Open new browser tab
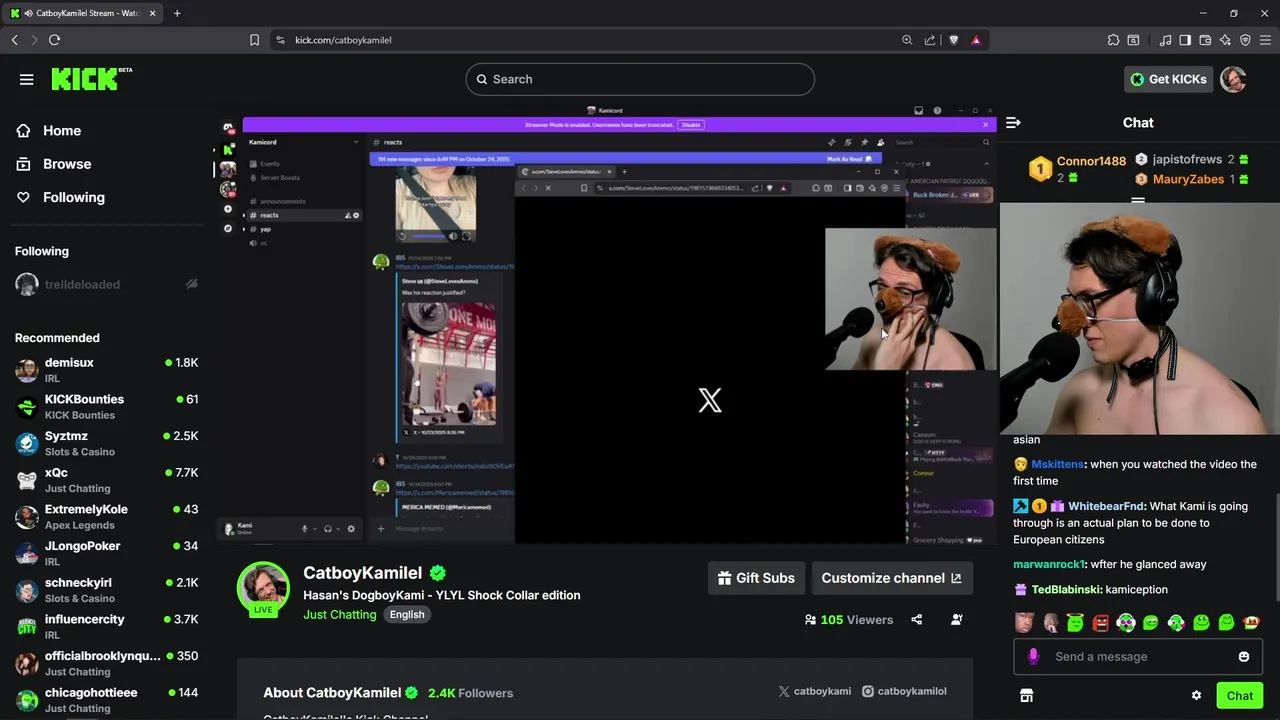This screenshot has height=720, width=1280. (177, 13)
